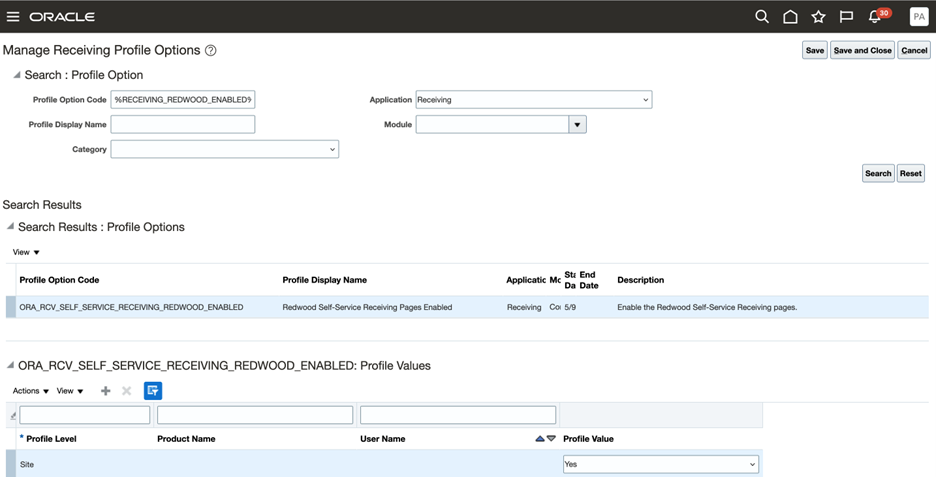Open the navigator hamburger menu
936x477 pixels.
point(13,17)
